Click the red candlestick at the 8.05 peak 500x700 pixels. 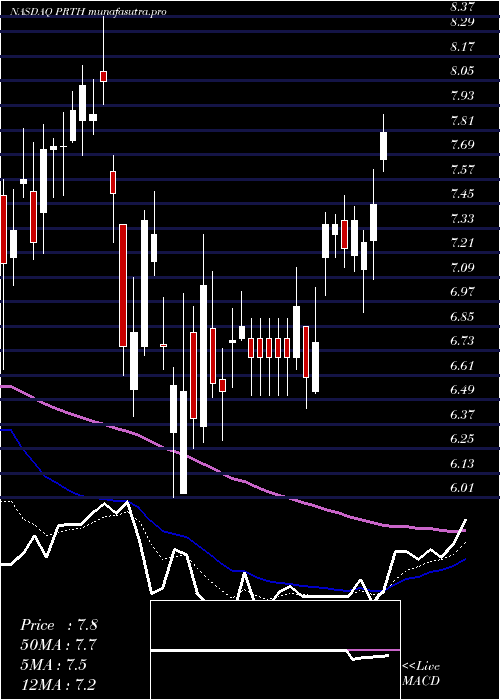(104, 76)
